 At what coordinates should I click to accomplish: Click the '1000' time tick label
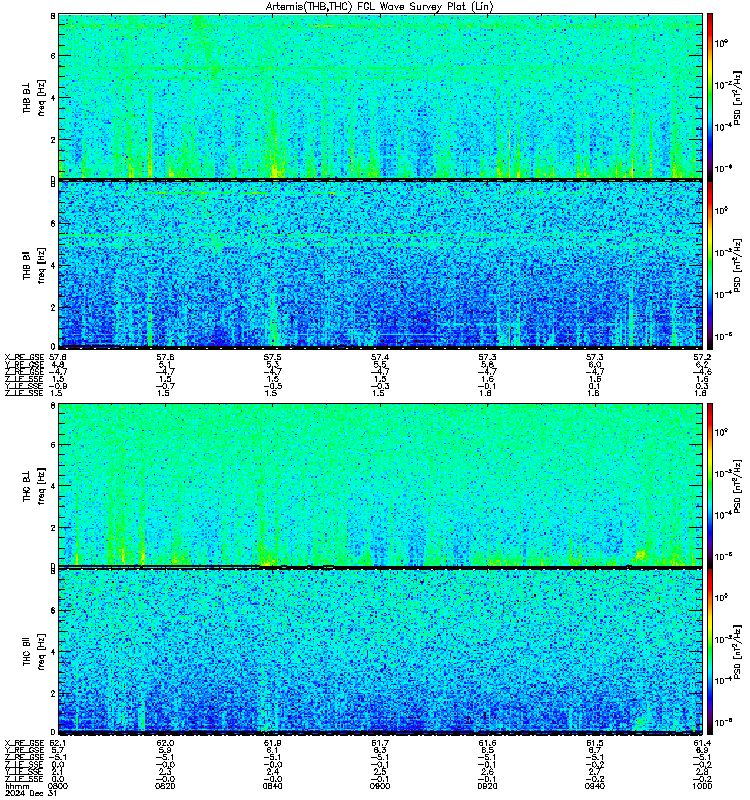point(702,786)
